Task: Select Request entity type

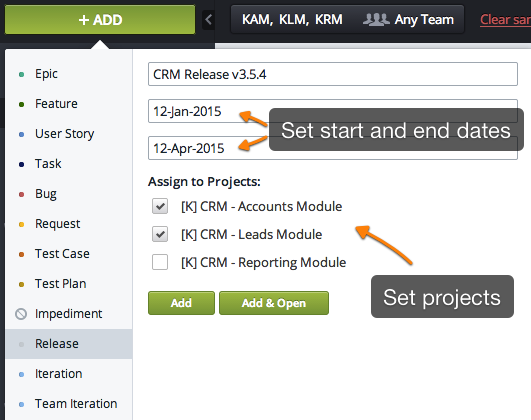Action: (x=69, y=224)
